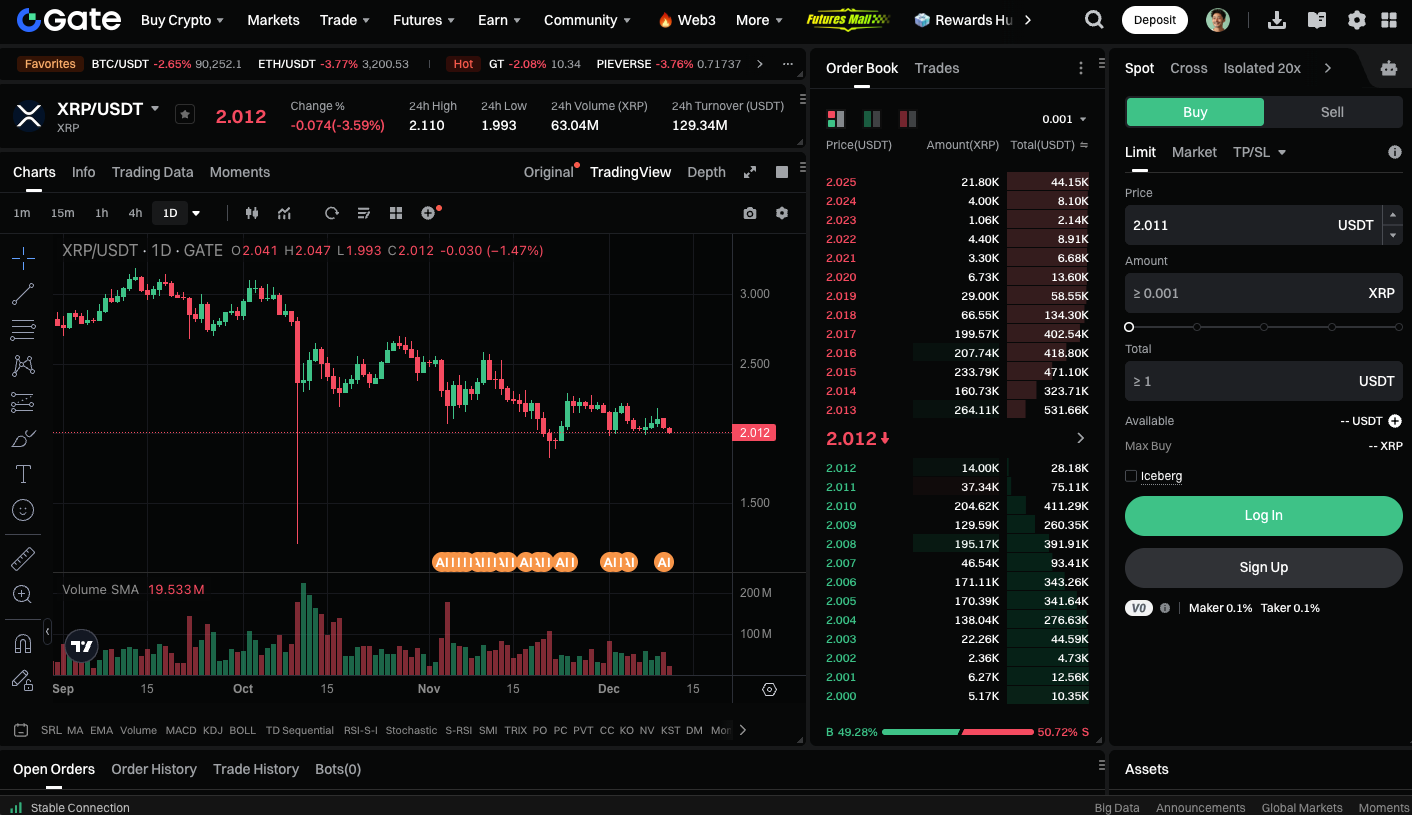Add XRP/USDT to favorites star
This screenshot has width=1412, height=815.
point(184,114)
